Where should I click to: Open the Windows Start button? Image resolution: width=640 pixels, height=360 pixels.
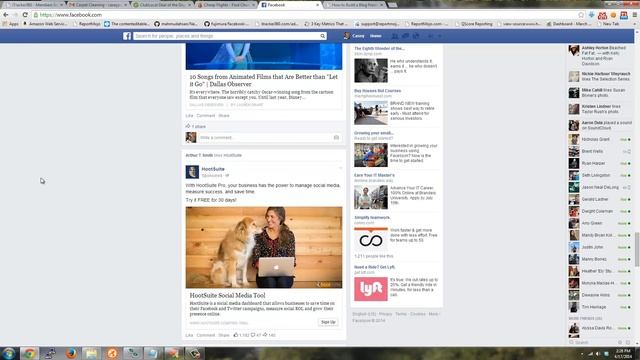point(9,353)
